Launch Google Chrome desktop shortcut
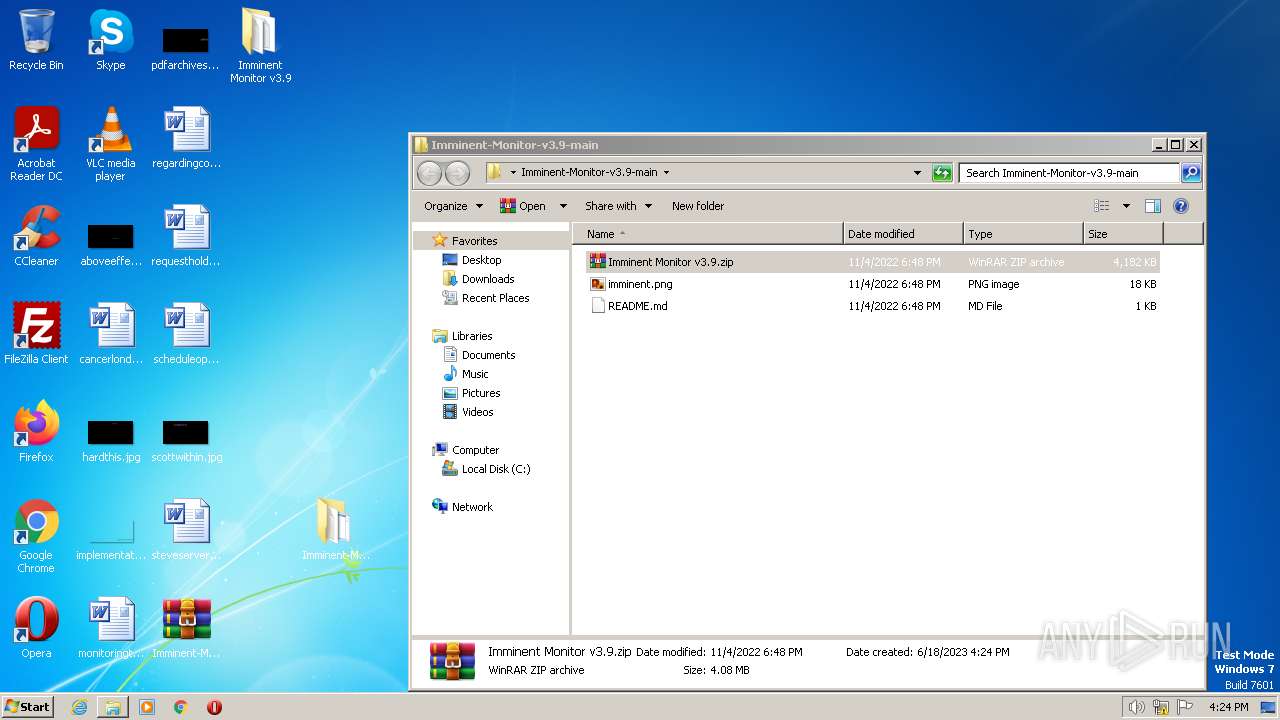 tap(36, 536)
